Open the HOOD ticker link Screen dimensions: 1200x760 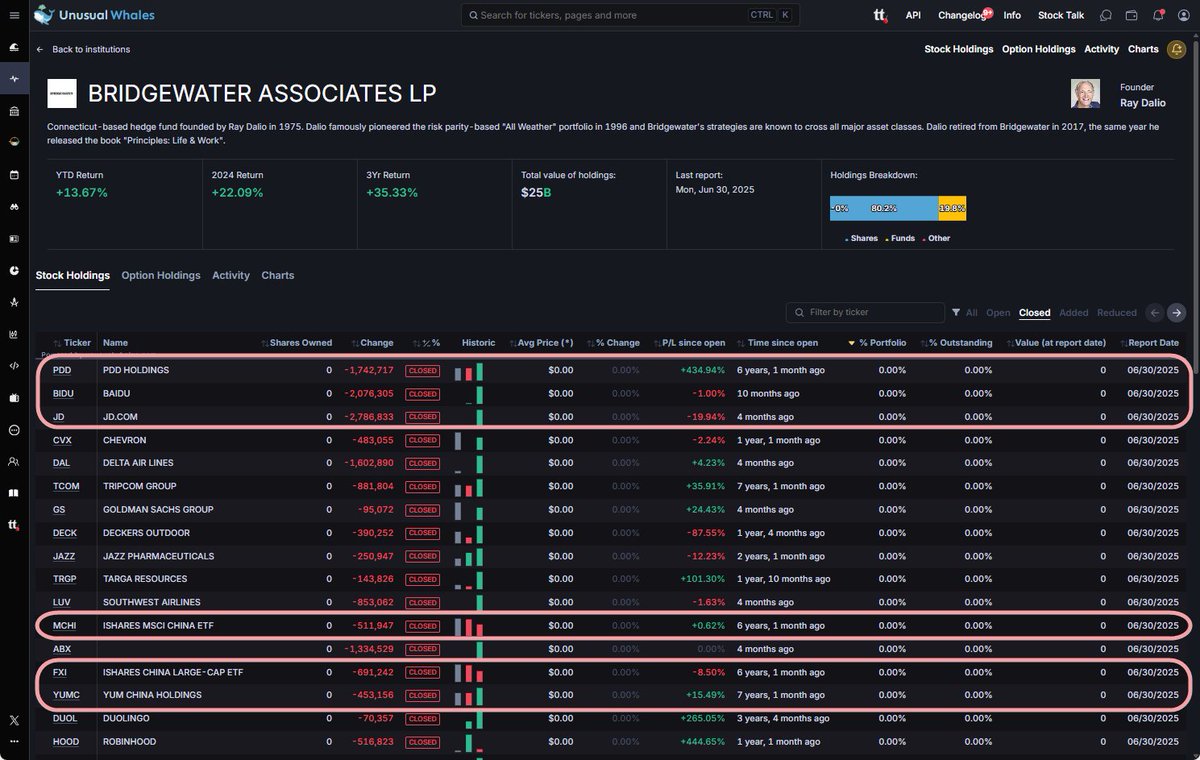point(66,742)
